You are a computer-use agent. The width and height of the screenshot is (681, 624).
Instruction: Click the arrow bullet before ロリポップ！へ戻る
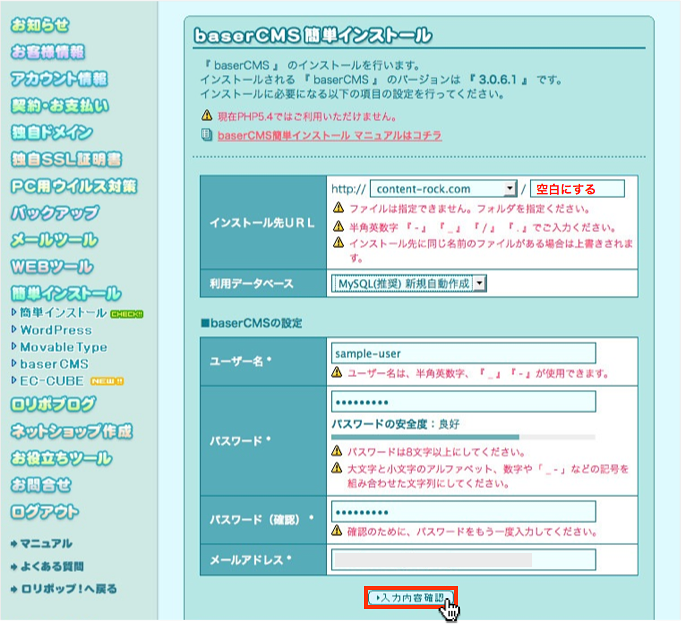click(14, 589)
